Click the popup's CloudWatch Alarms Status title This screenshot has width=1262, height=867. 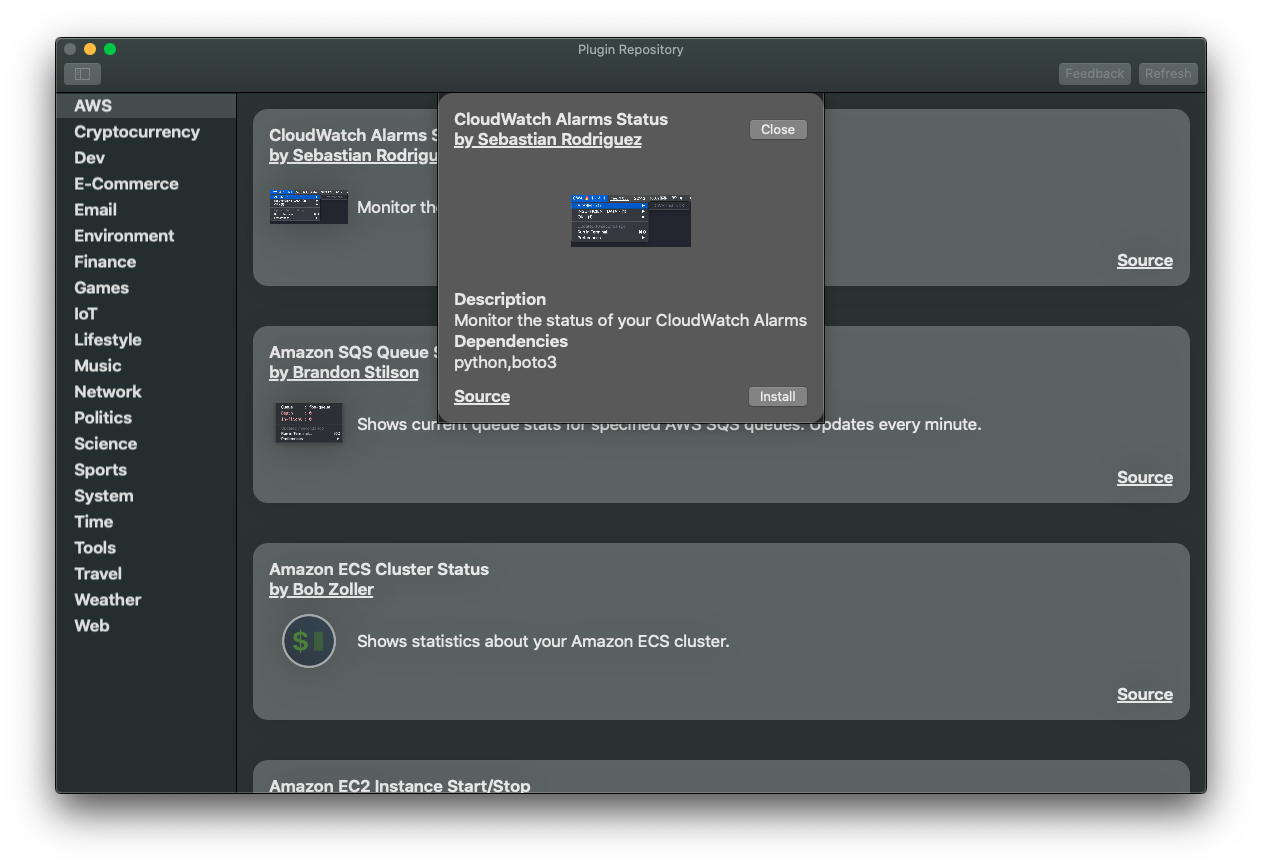[561, 119]
